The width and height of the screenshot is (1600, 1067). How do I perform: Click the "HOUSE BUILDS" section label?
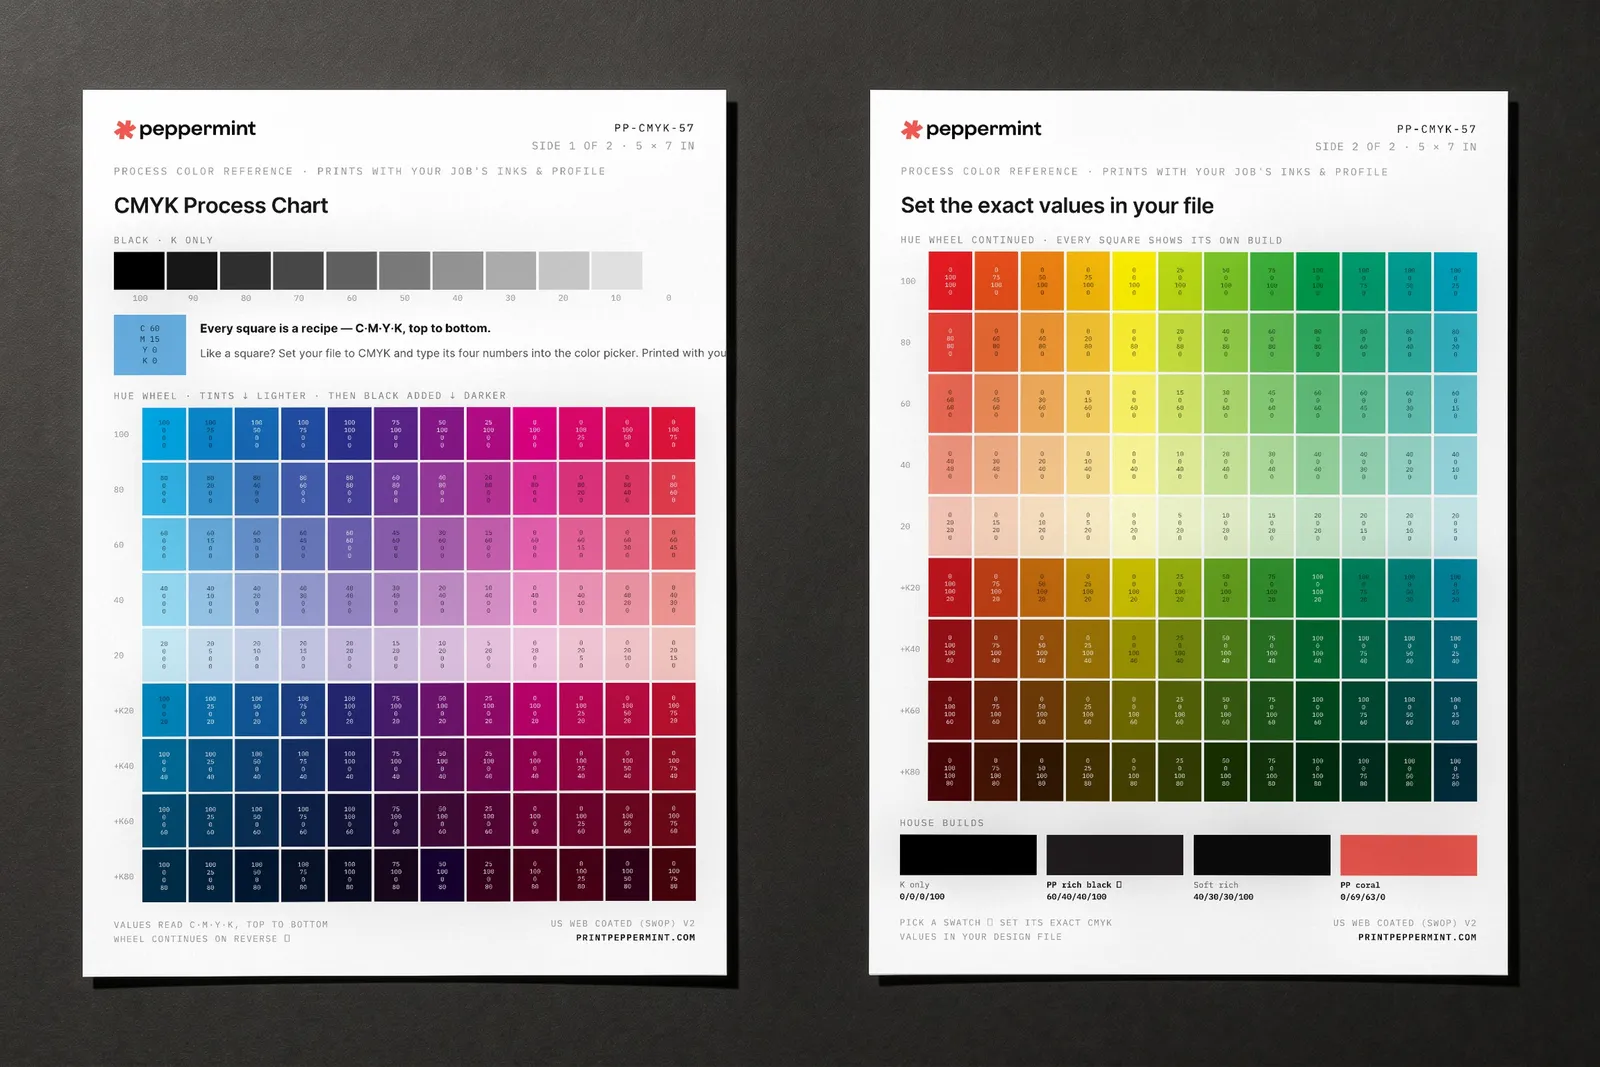(x=942, y=823)
